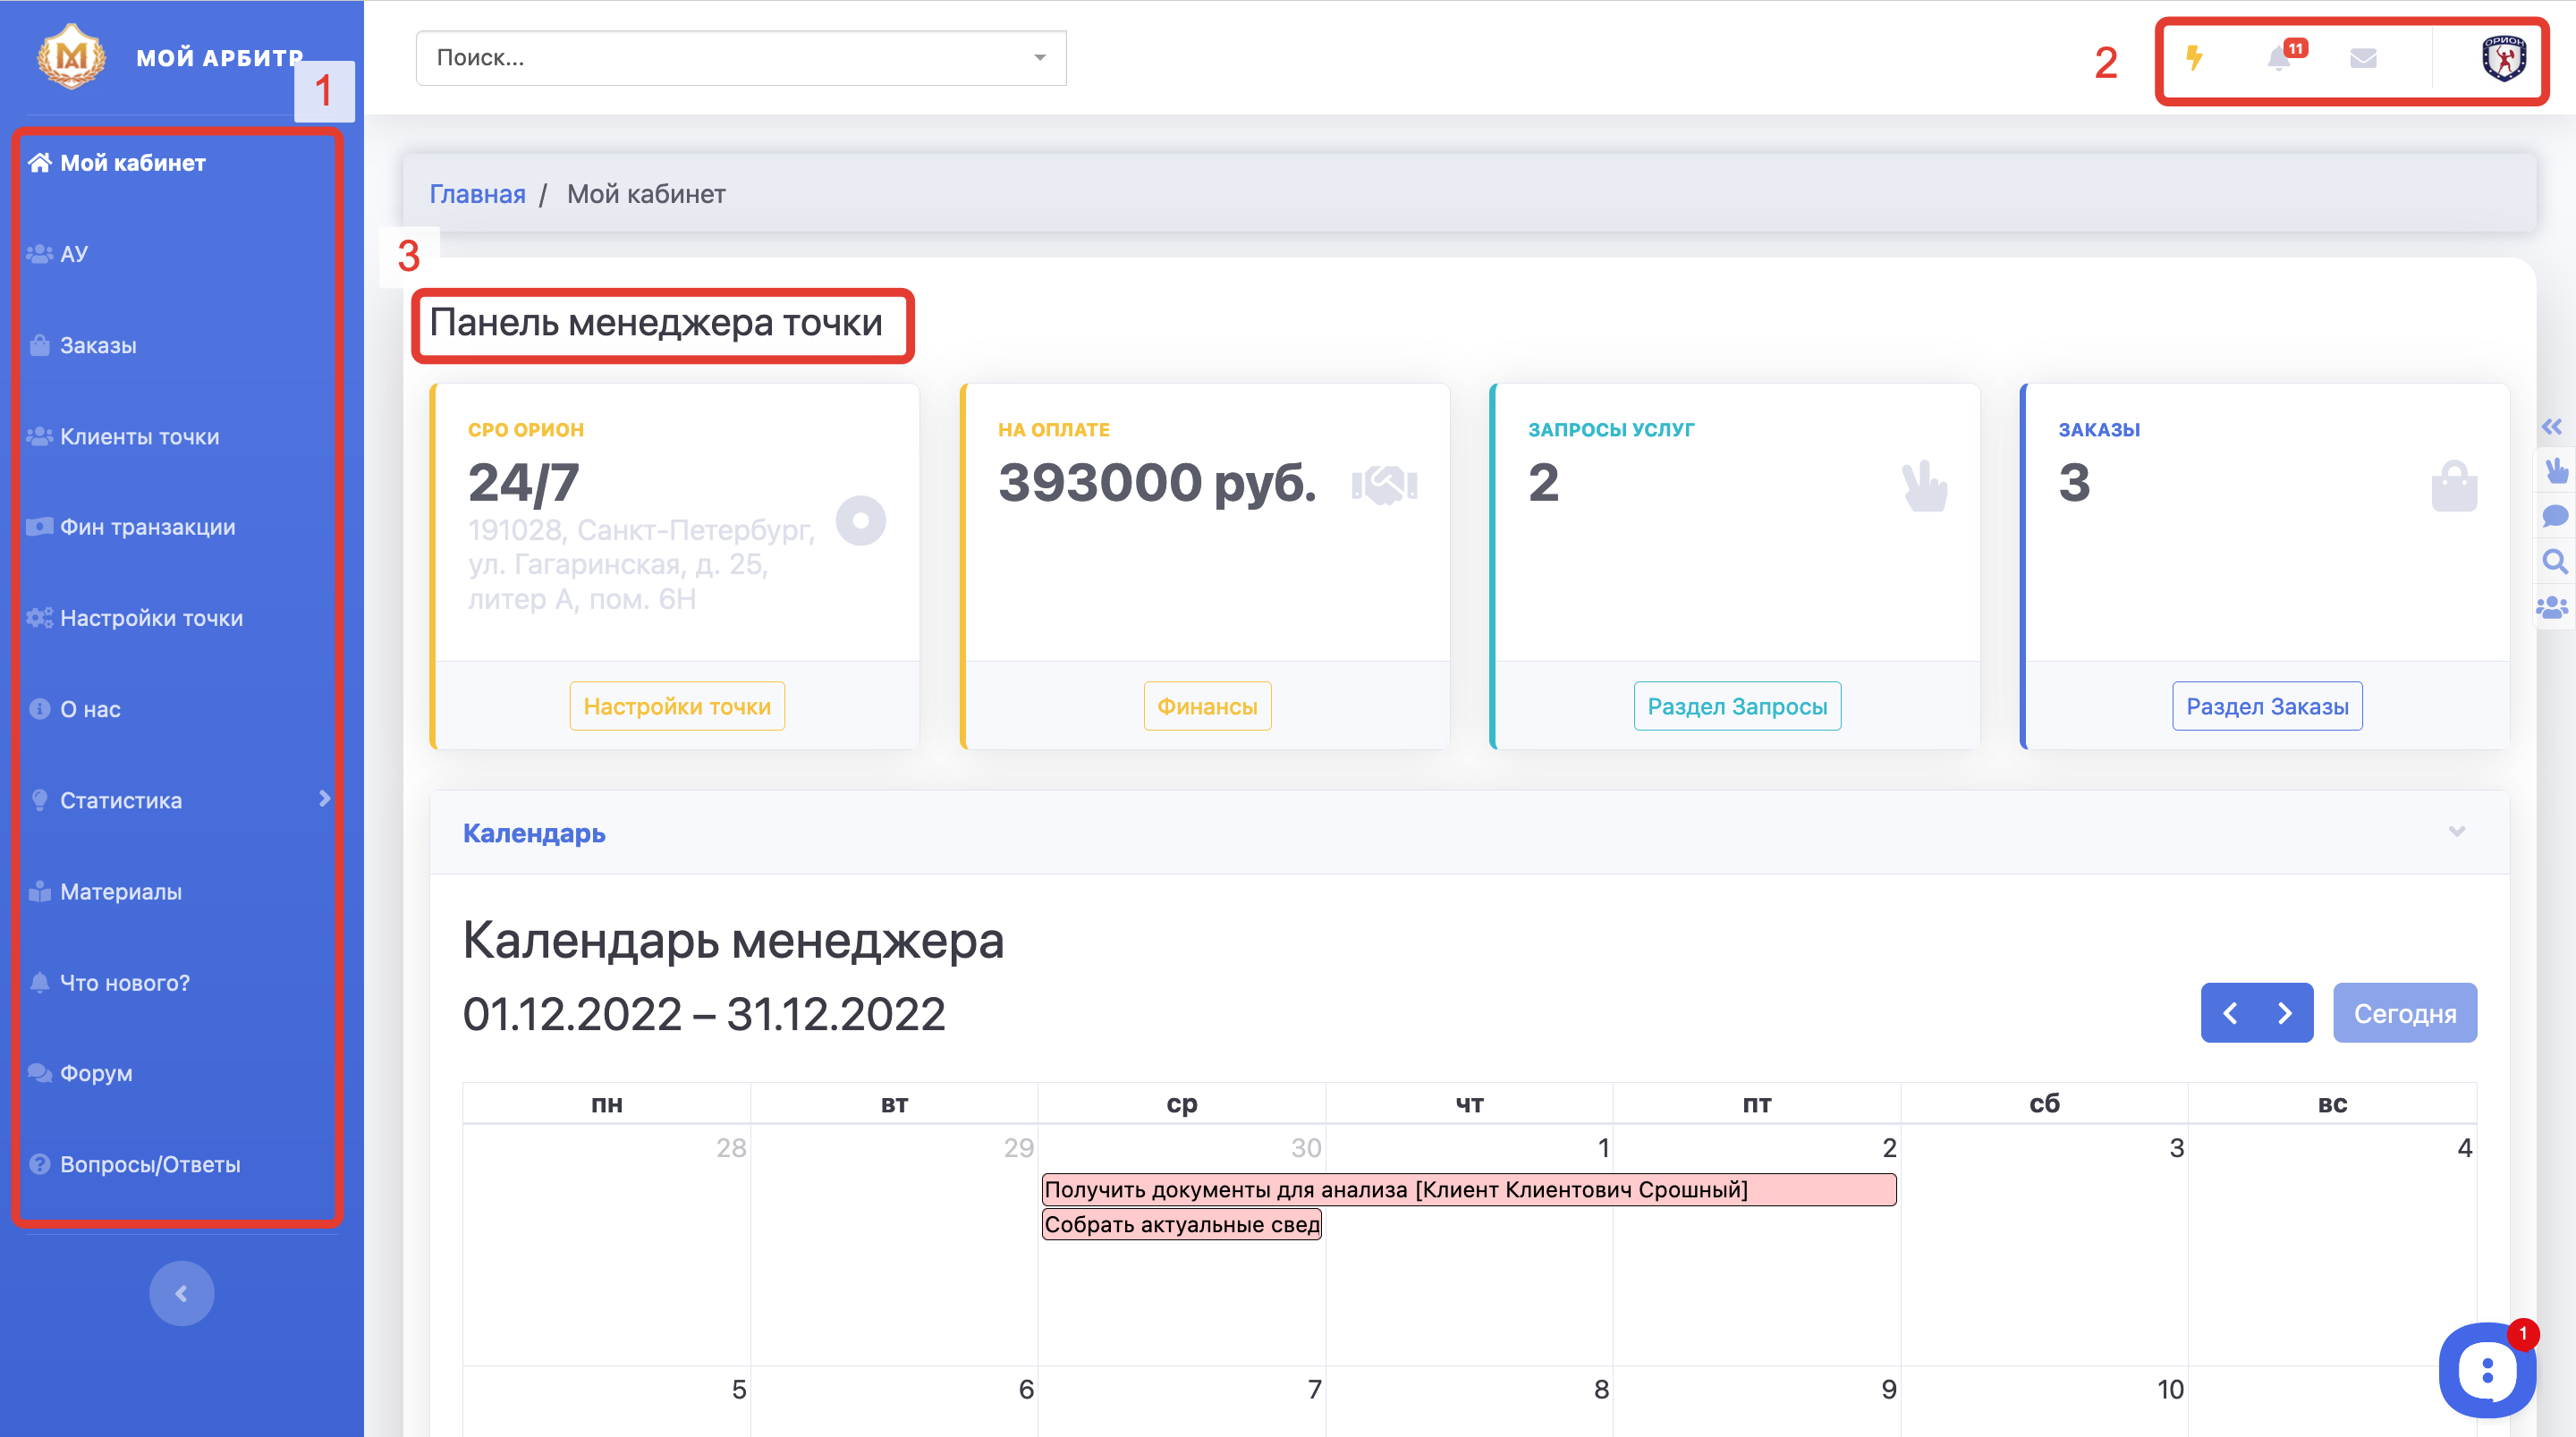Collapse the right side panel with double arrows
Image resolution: width=2576 pixels, height=1437 pixels.
2554,426
